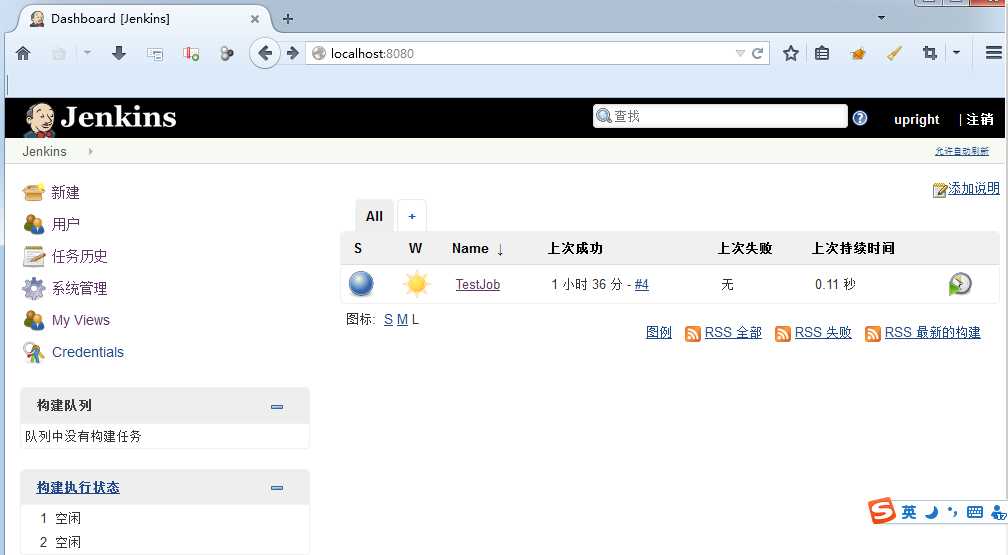The image size is (1008, 555).
Task: Sort jobs by W weather column
Action: click(x=415, y=248)
